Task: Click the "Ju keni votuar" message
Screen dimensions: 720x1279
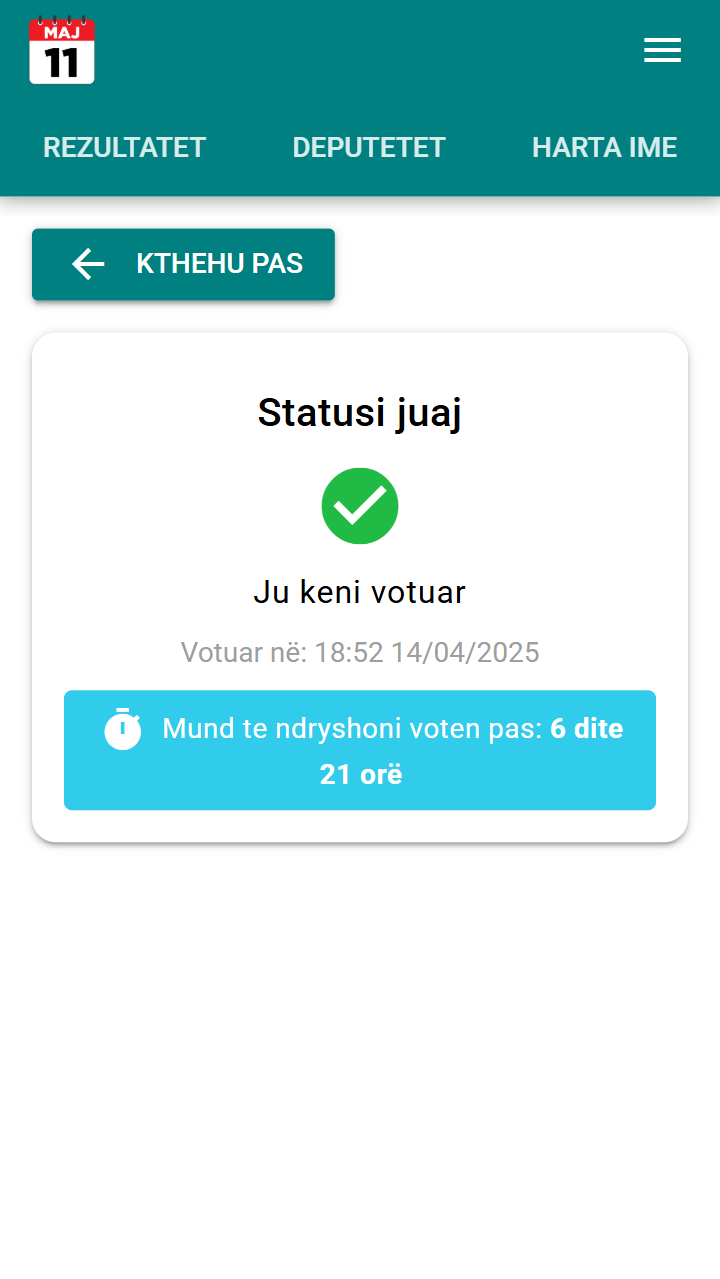Action: point(360,592)
